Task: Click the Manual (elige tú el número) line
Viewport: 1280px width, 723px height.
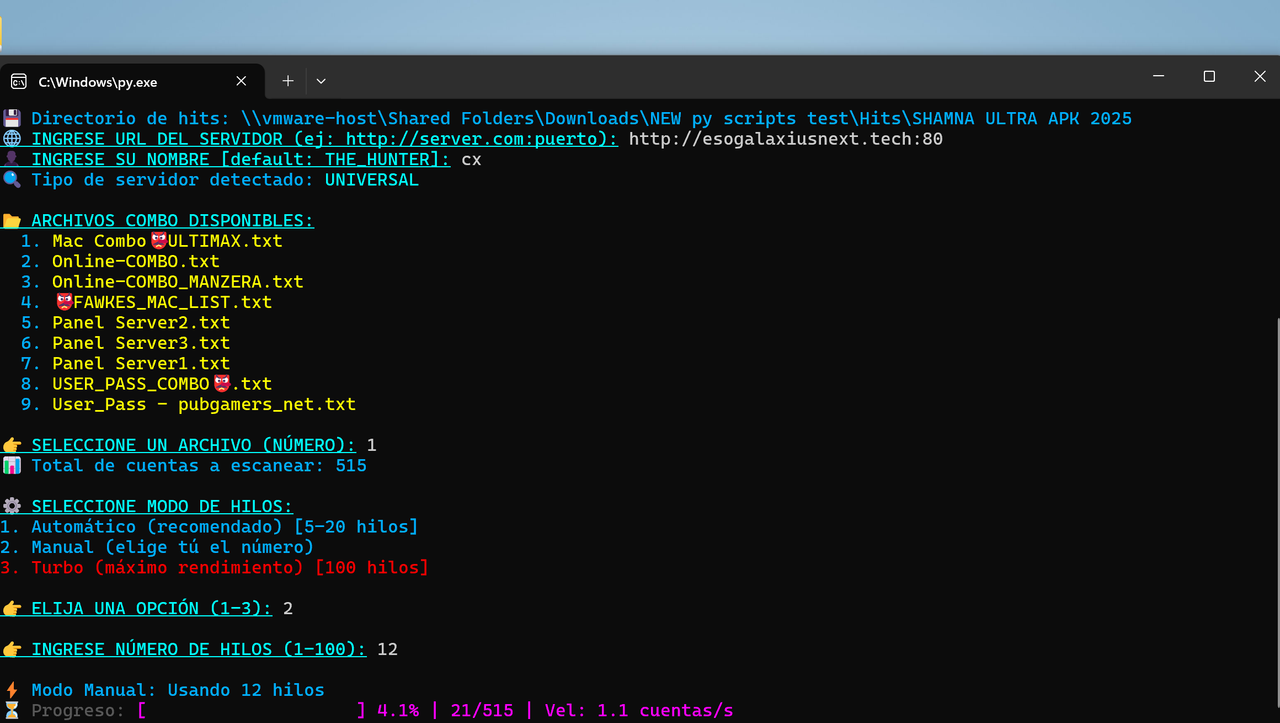Action: tap(157, 547)
